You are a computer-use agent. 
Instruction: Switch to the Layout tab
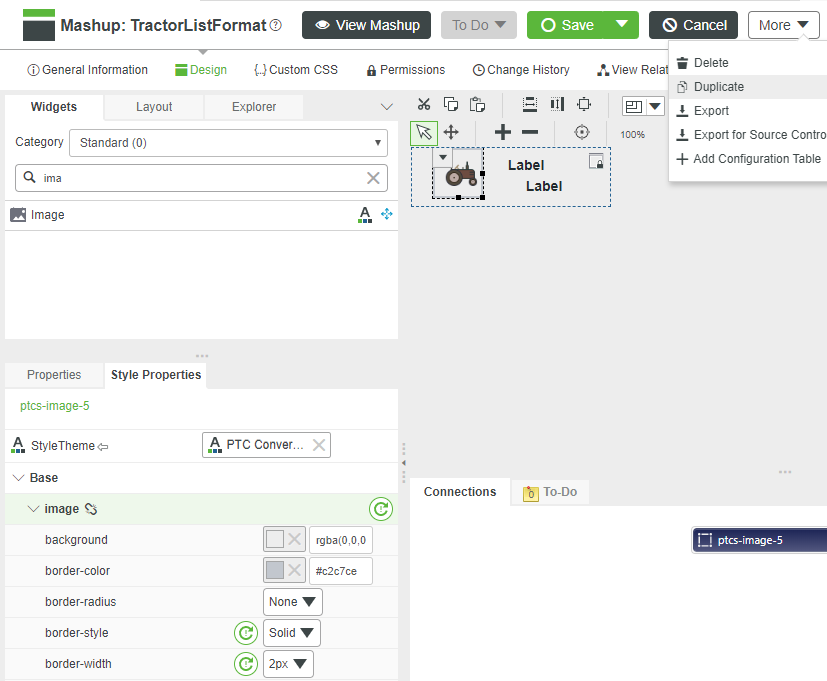point(153,105)
